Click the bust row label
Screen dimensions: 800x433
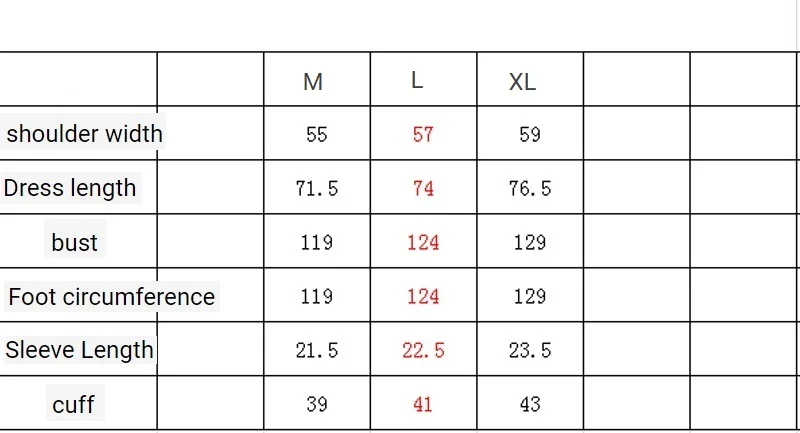click(74, 242)
